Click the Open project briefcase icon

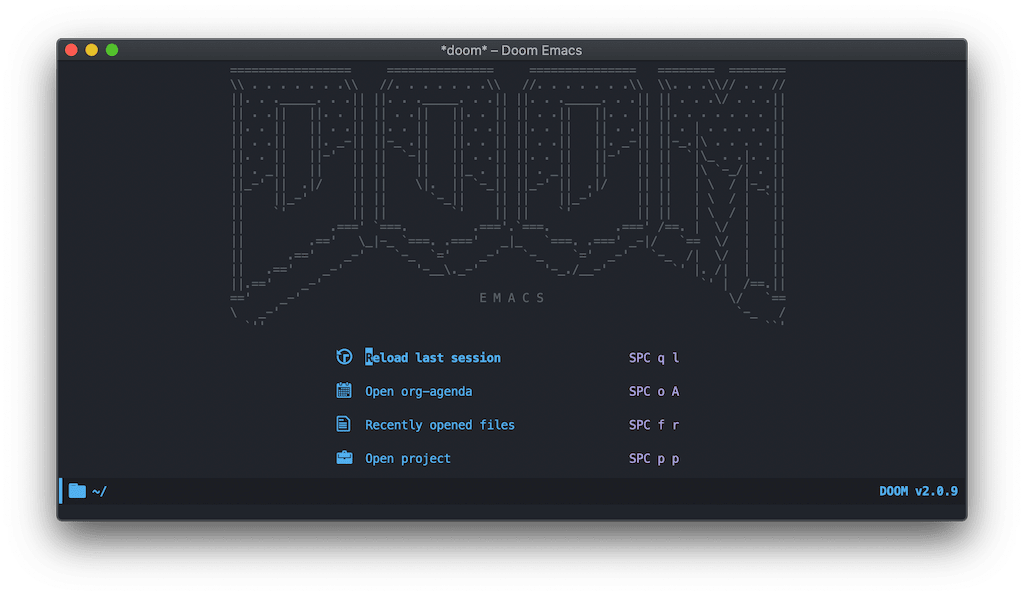[344, 458]
